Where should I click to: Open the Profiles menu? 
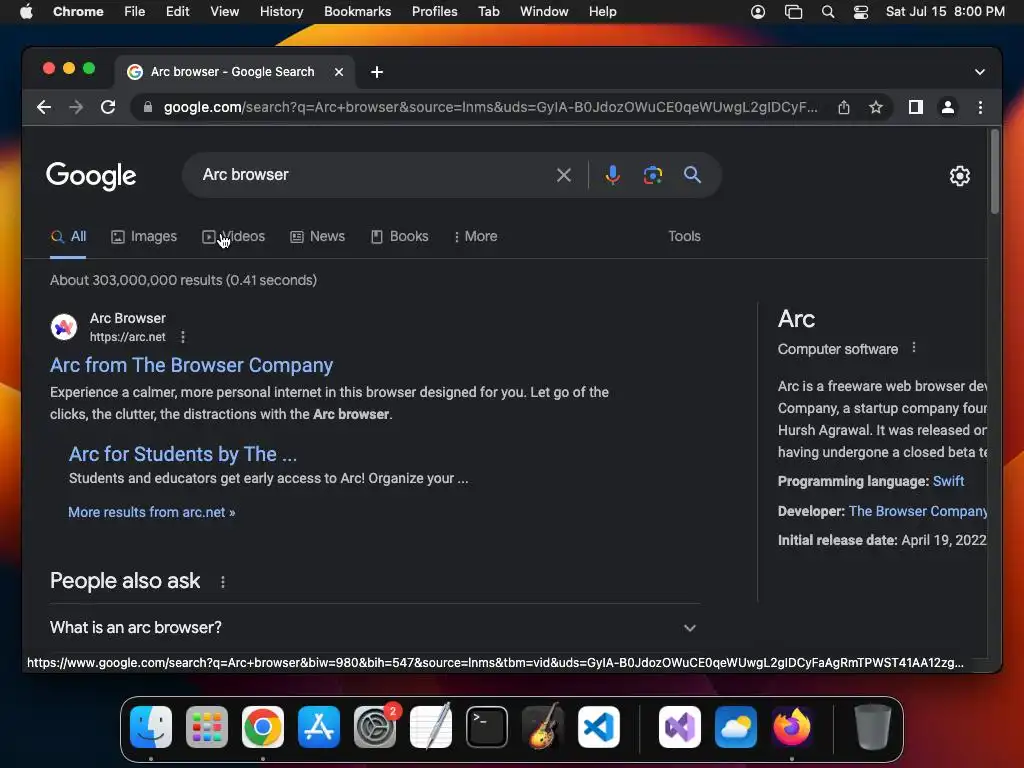click(x=434, y=12)
